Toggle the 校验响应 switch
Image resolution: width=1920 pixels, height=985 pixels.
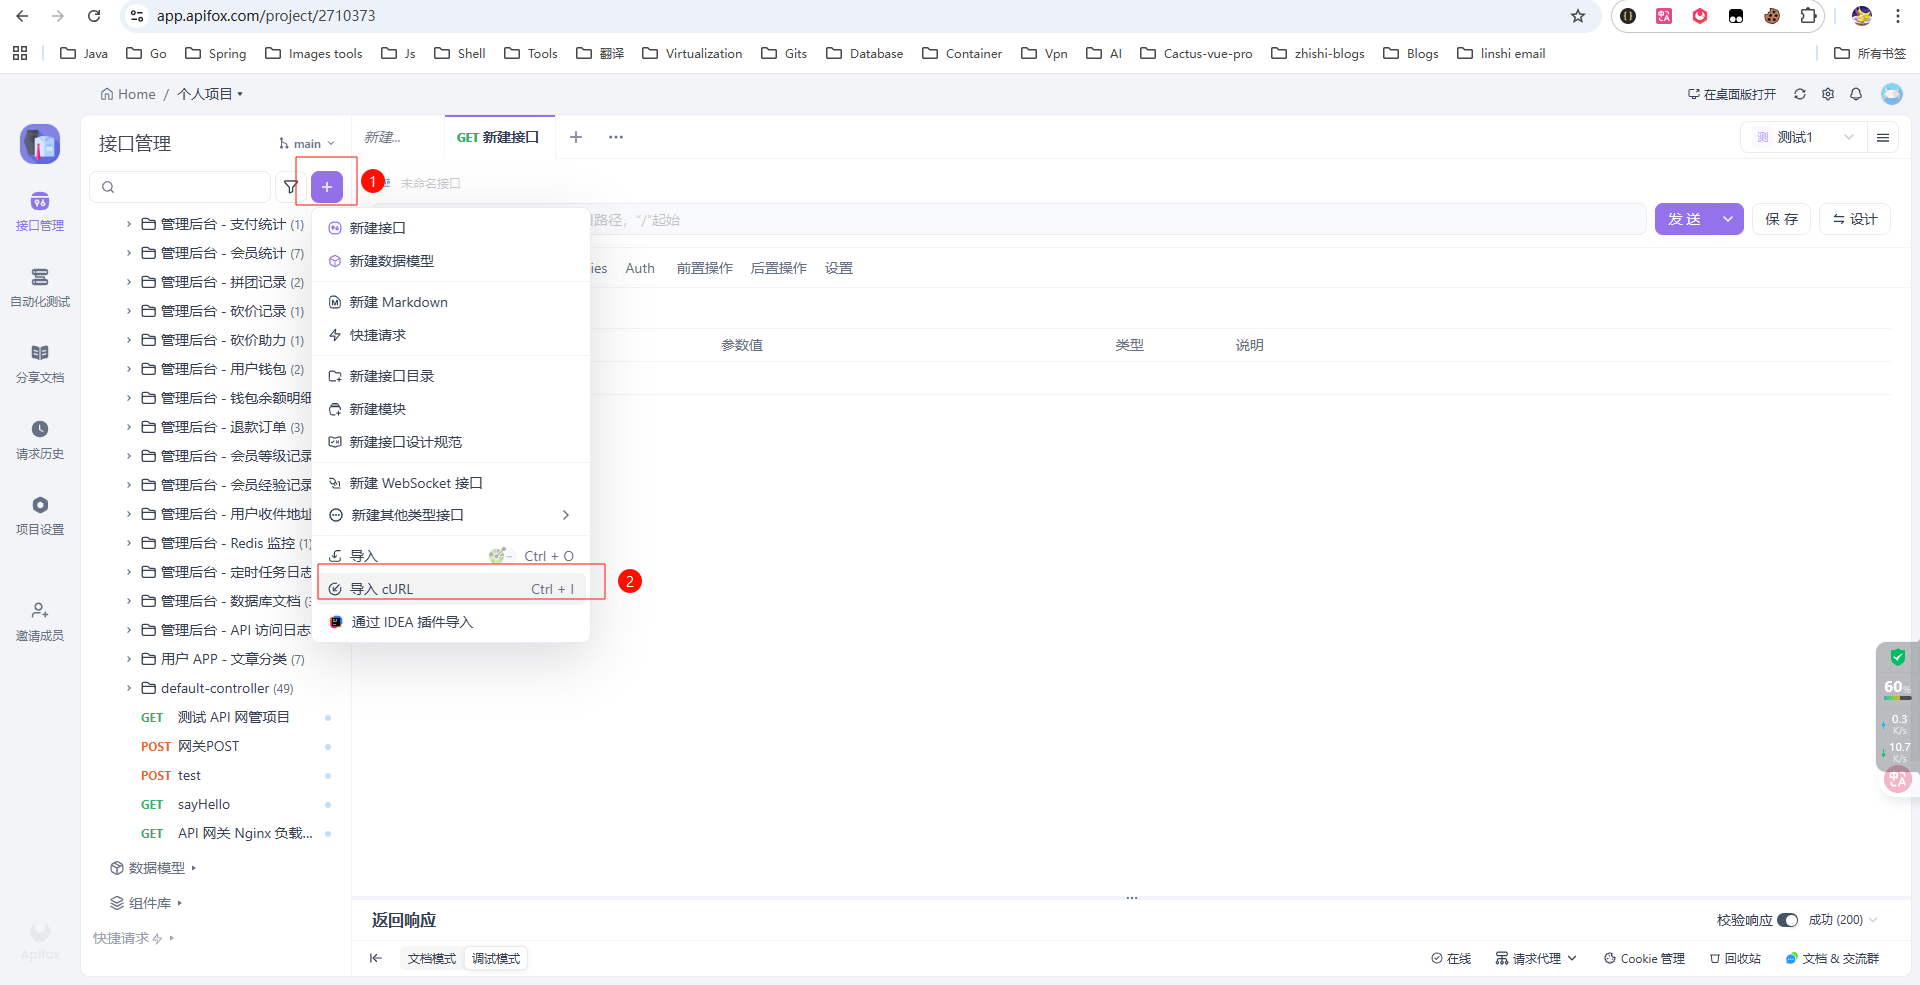1787,920
